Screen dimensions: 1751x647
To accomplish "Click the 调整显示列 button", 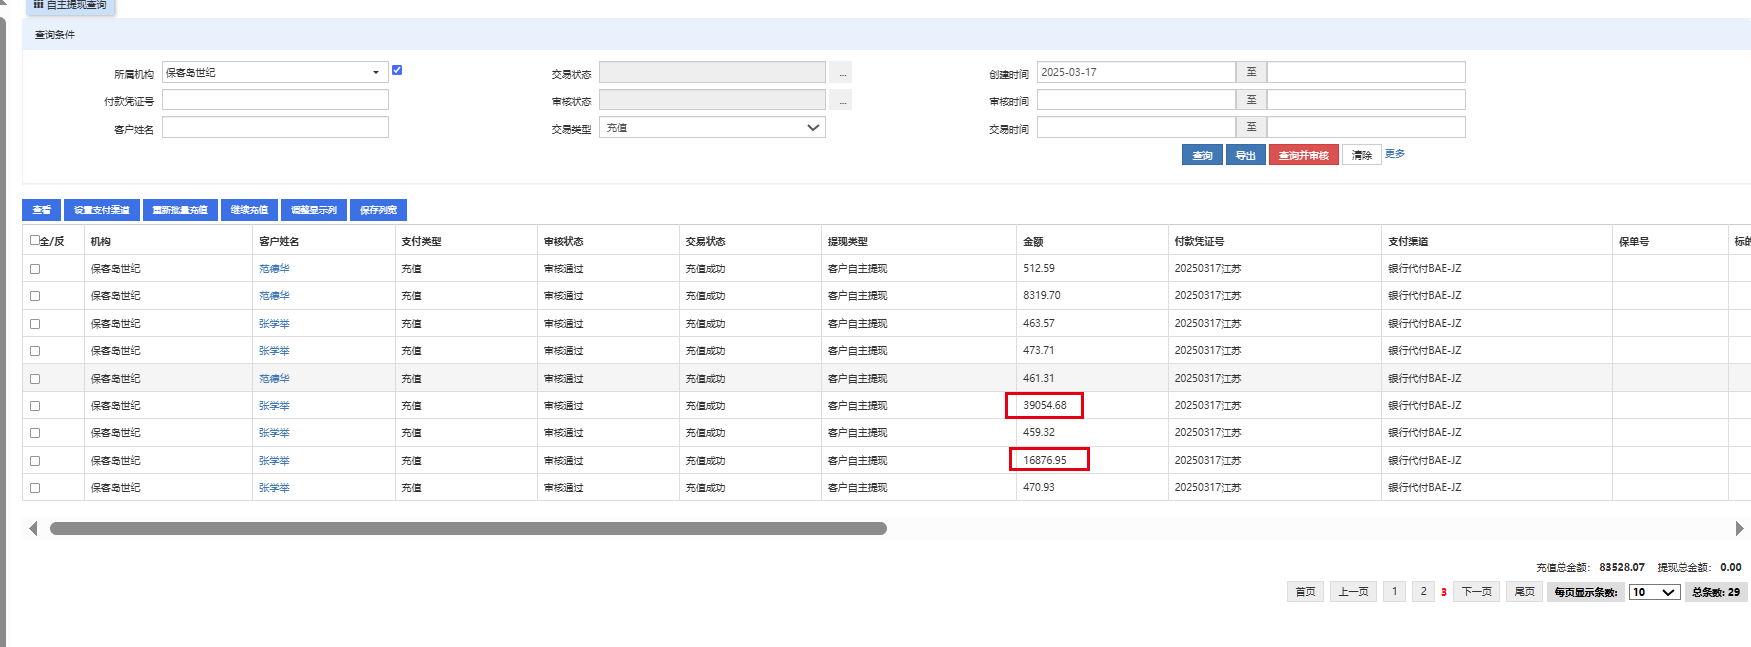I will point(314,210).
